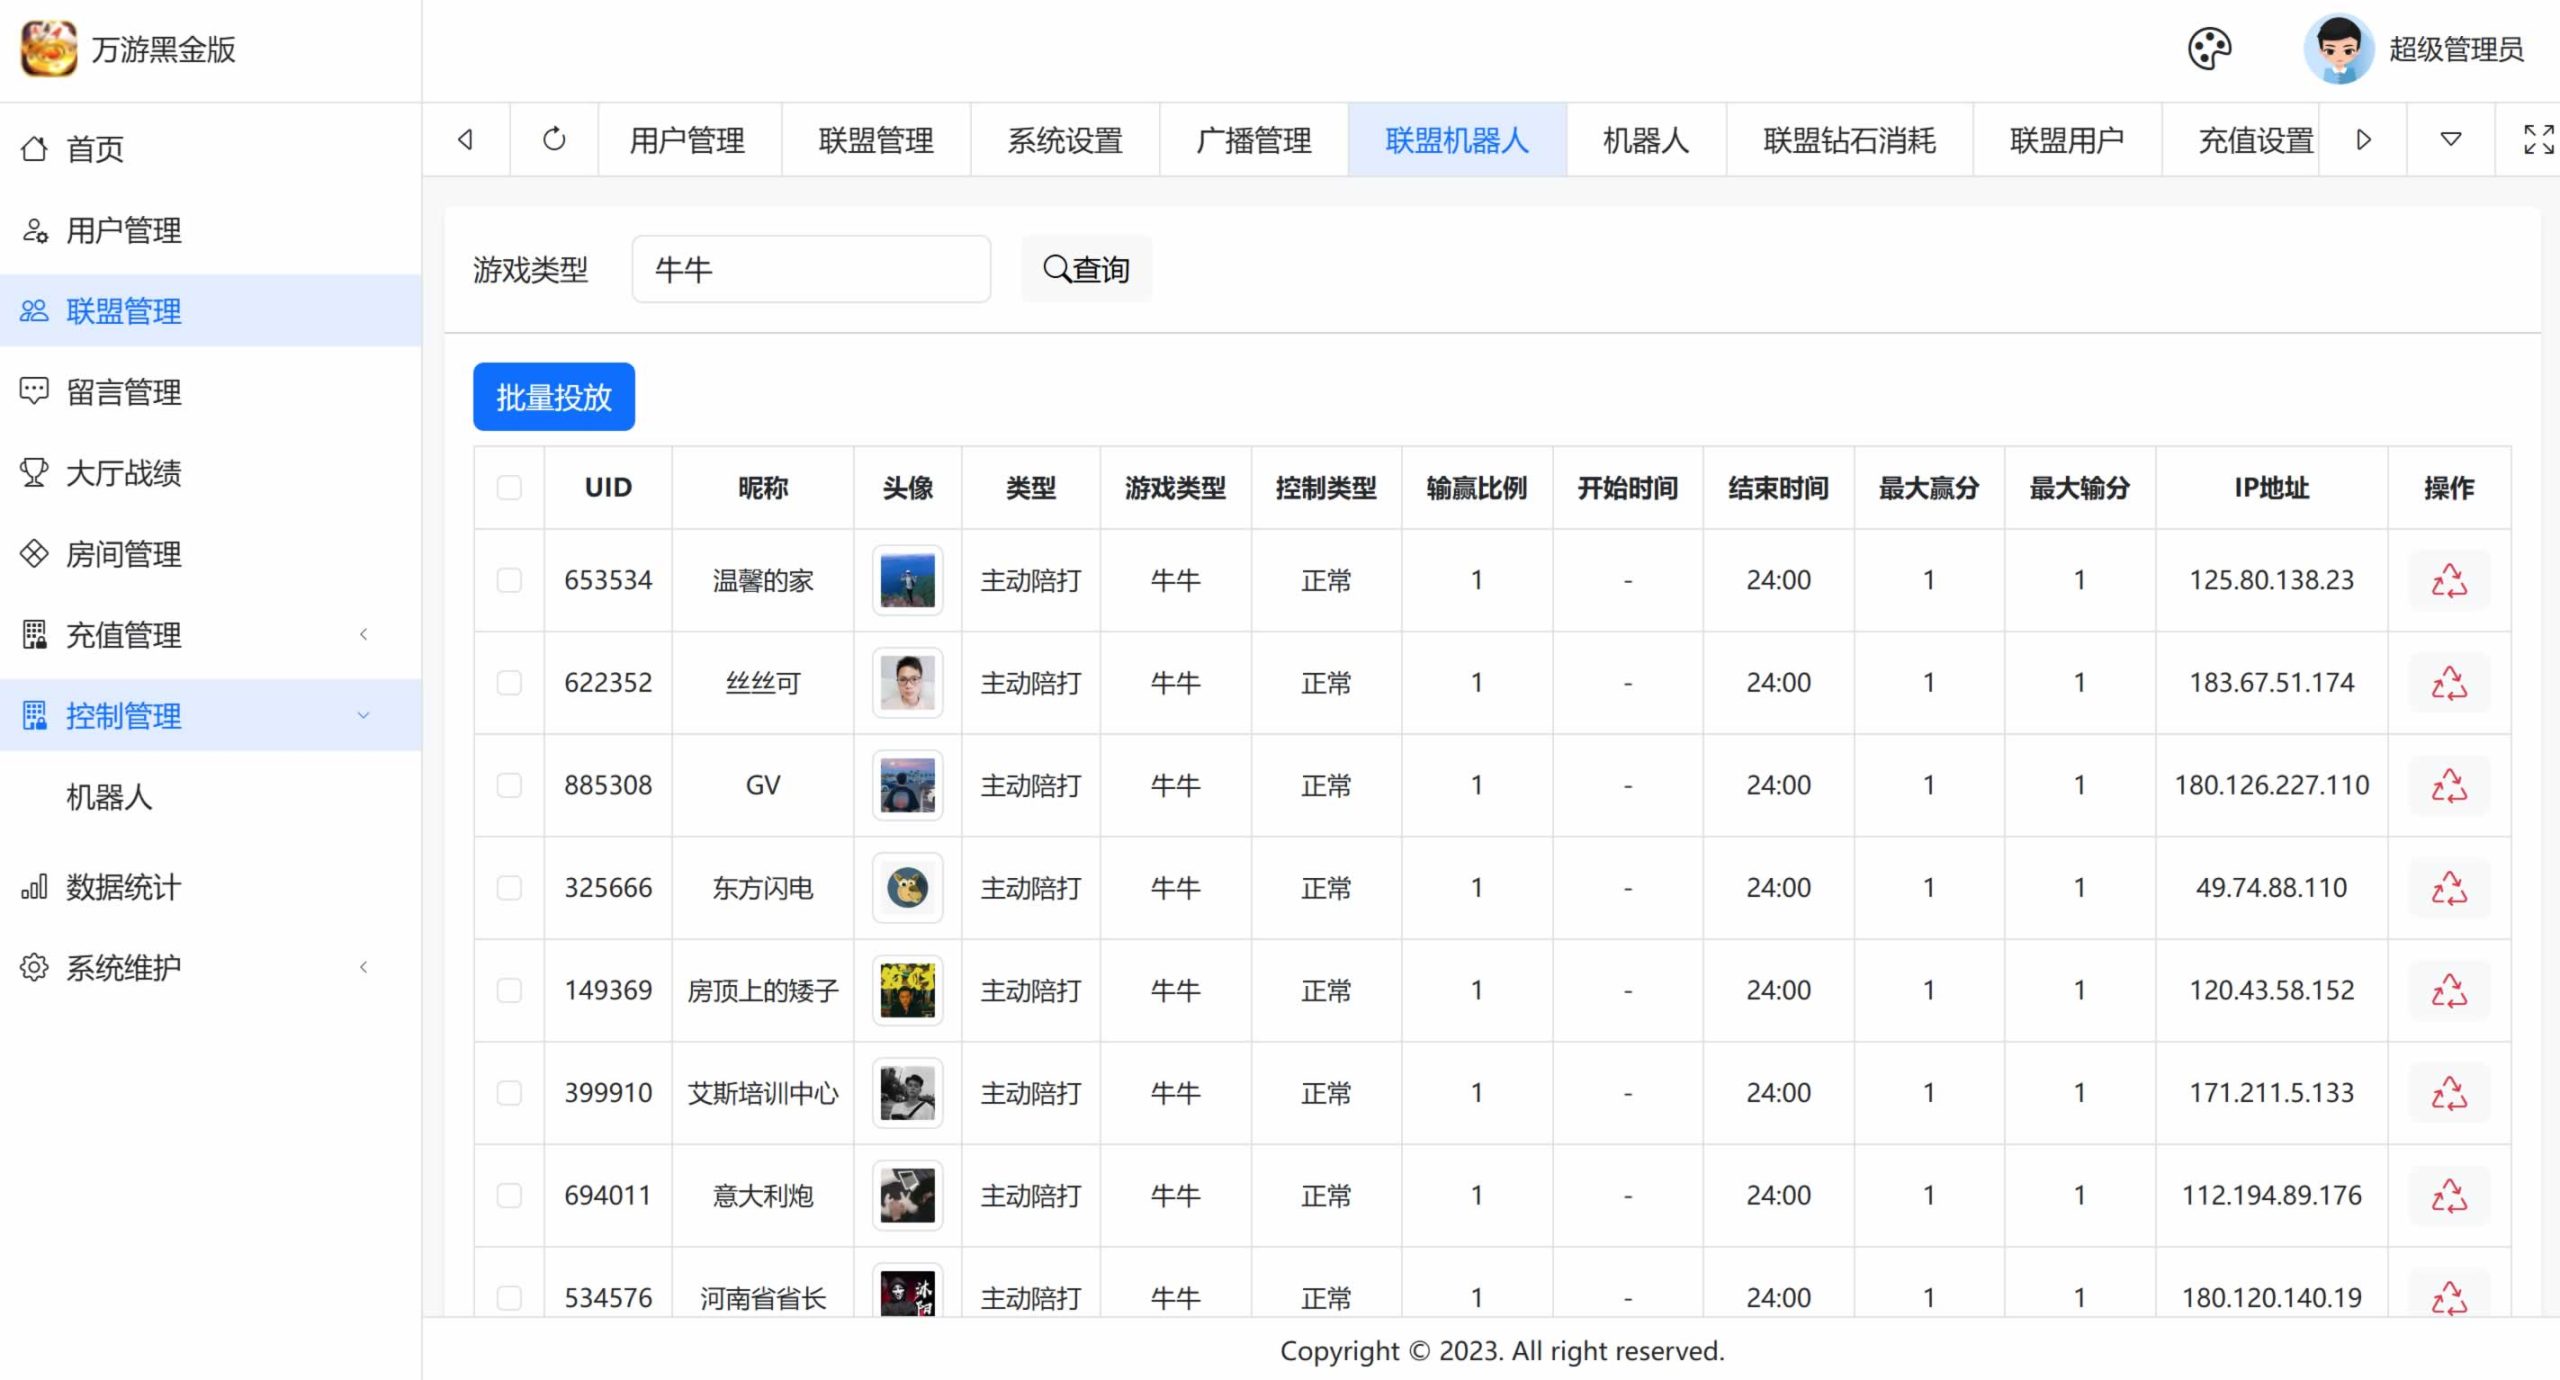The width and height of the screenshot is (2560, 1380).
Task: Check the row for GV
Action: pos(509,785)
